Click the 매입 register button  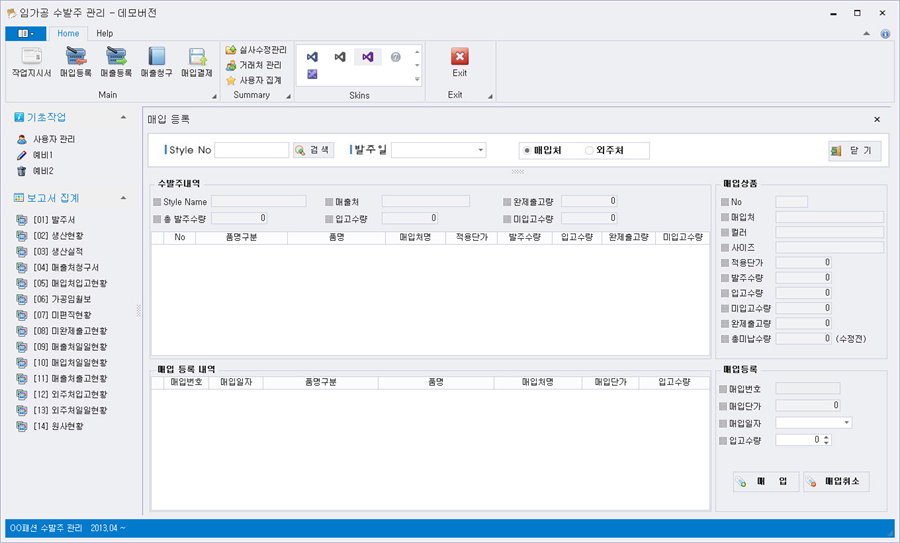pyautogui.click(x=766, y=482)
